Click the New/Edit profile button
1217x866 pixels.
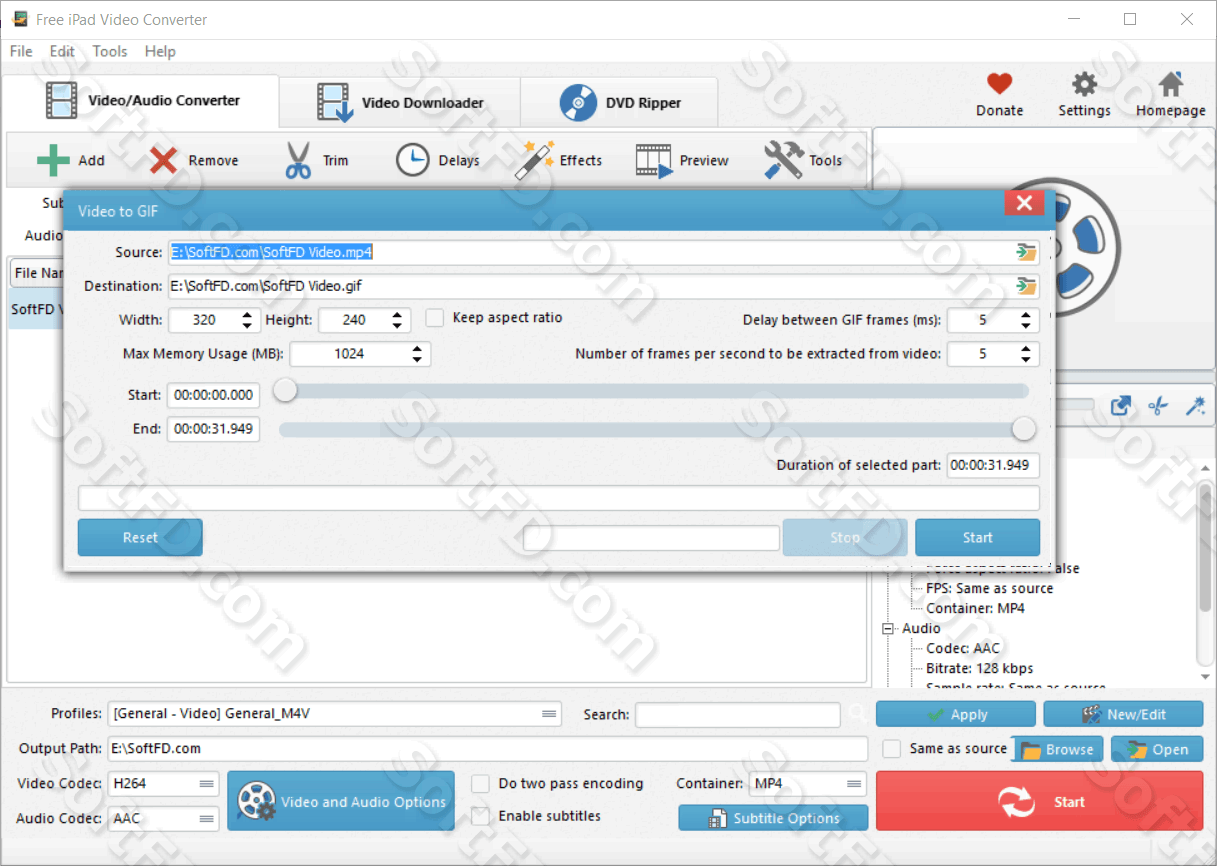1123,714
